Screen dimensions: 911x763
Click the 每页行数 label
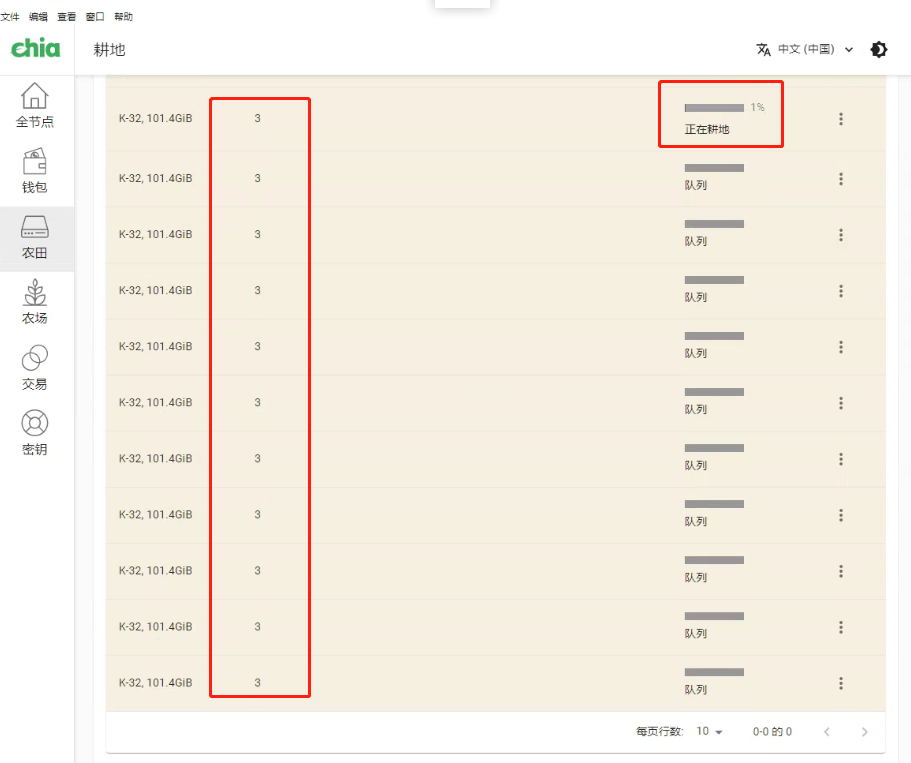(x=659, y=732)
